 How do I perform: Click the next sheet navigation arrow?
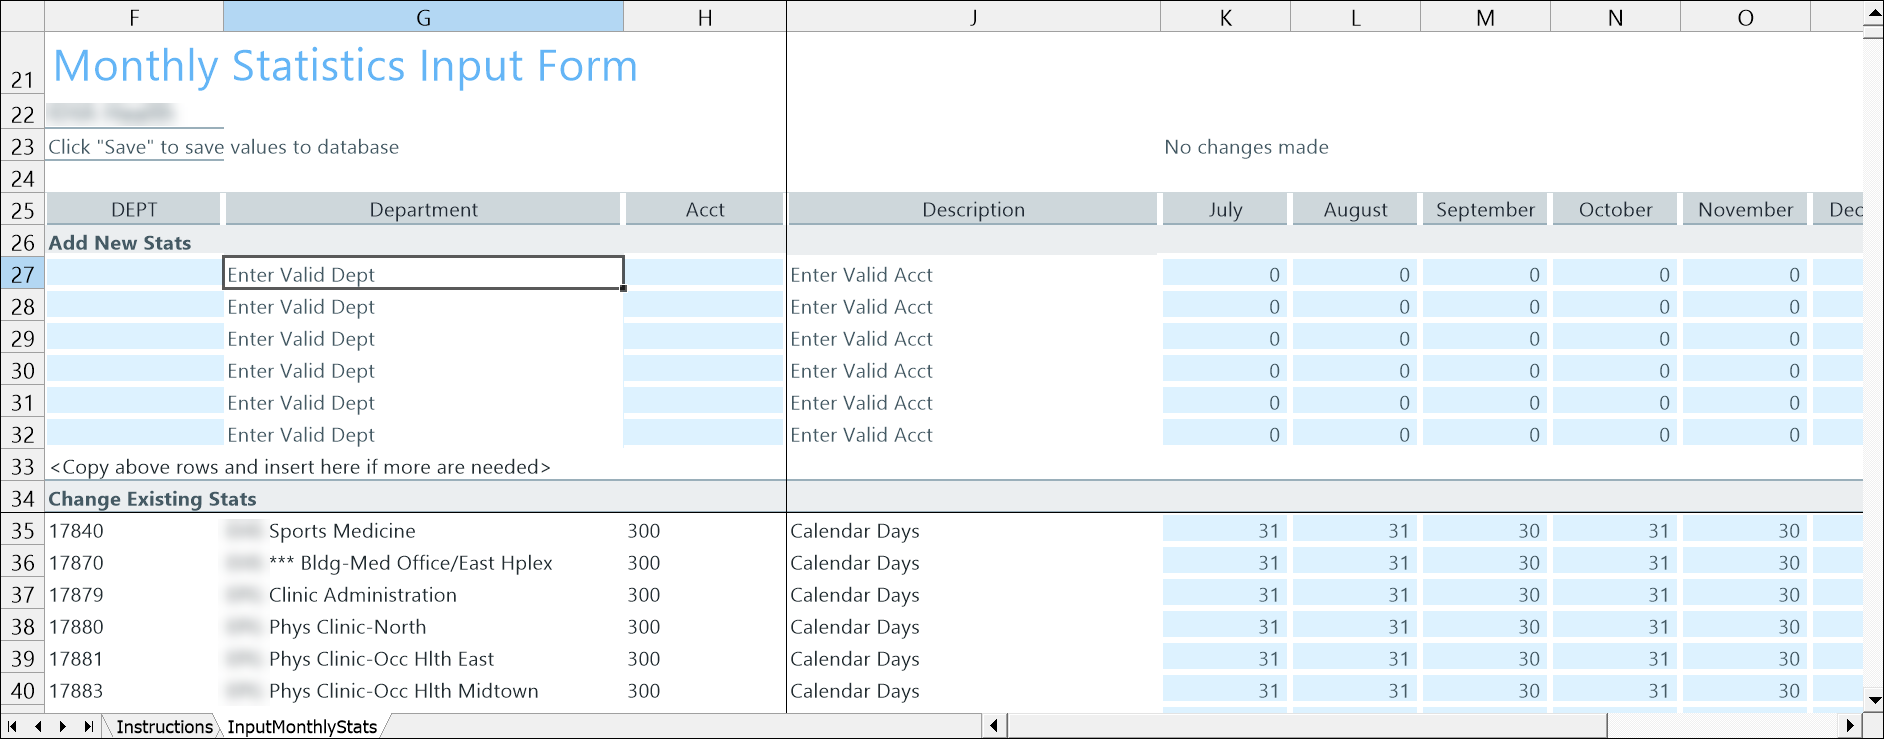point(63,726)
